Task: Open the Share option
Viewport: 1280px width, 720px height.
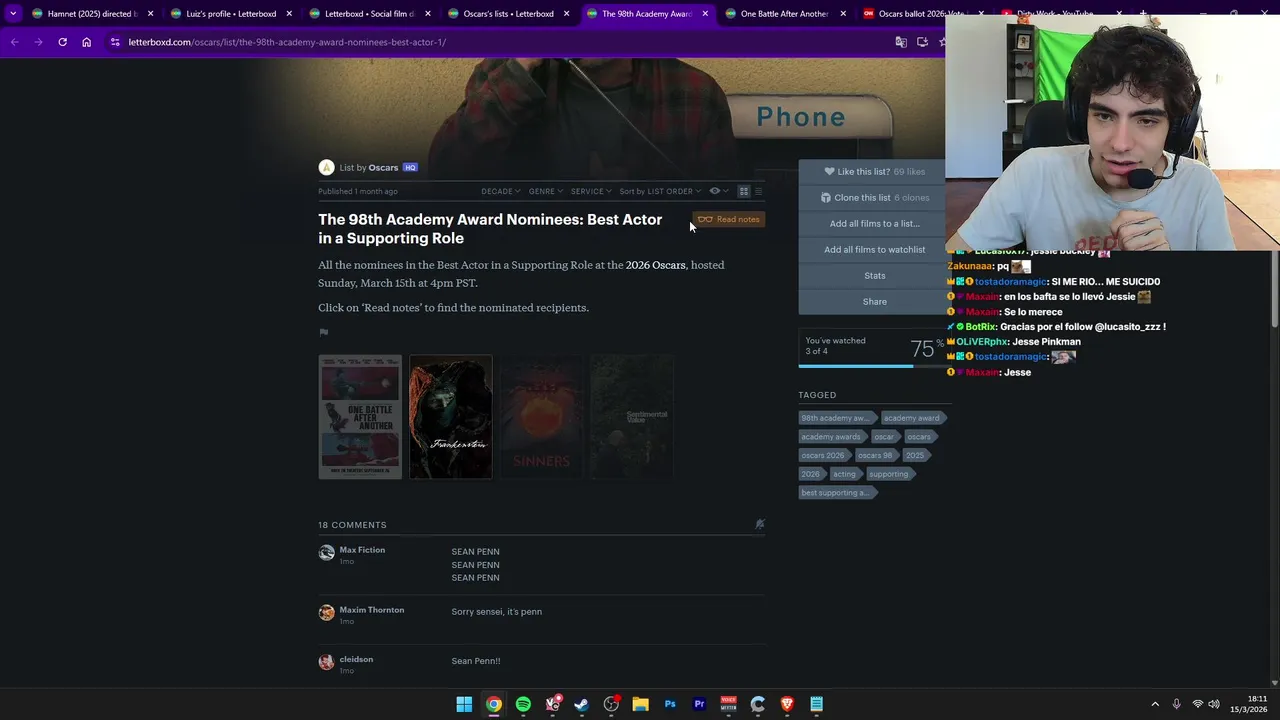Action: (x=874, y=302)
